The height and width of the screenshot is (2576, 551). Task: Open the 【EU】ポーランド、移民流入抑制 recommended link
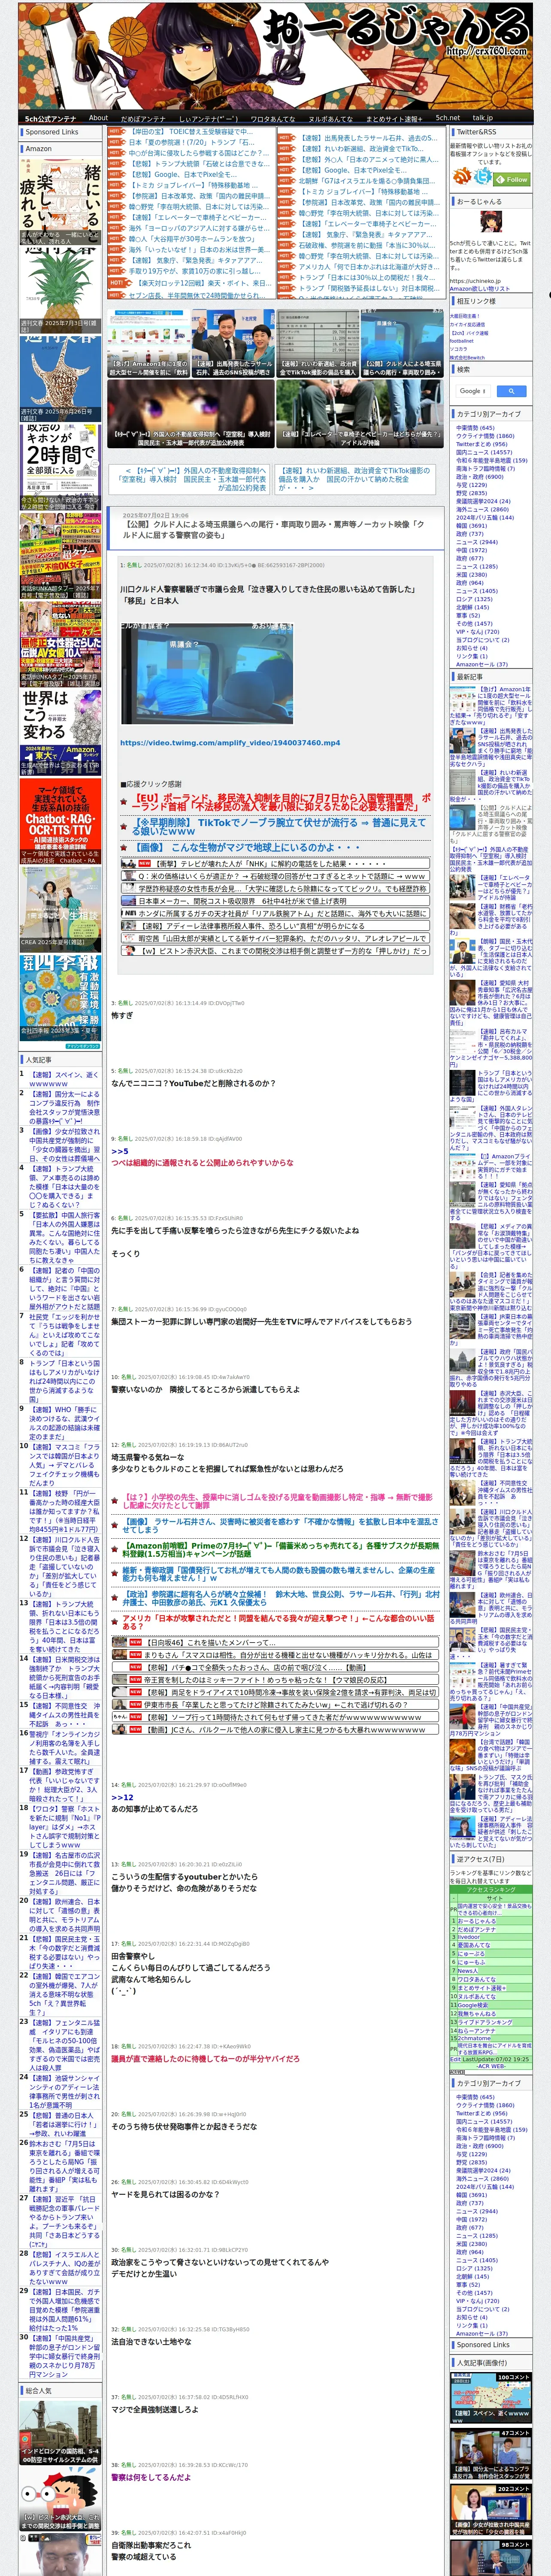[x=282, y=802]
